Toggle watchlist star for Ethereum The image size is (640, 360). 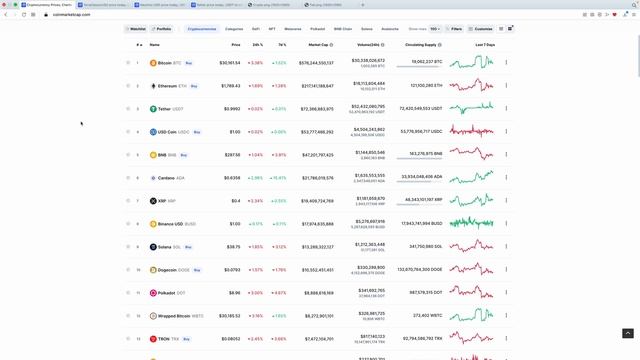point(128,86)
